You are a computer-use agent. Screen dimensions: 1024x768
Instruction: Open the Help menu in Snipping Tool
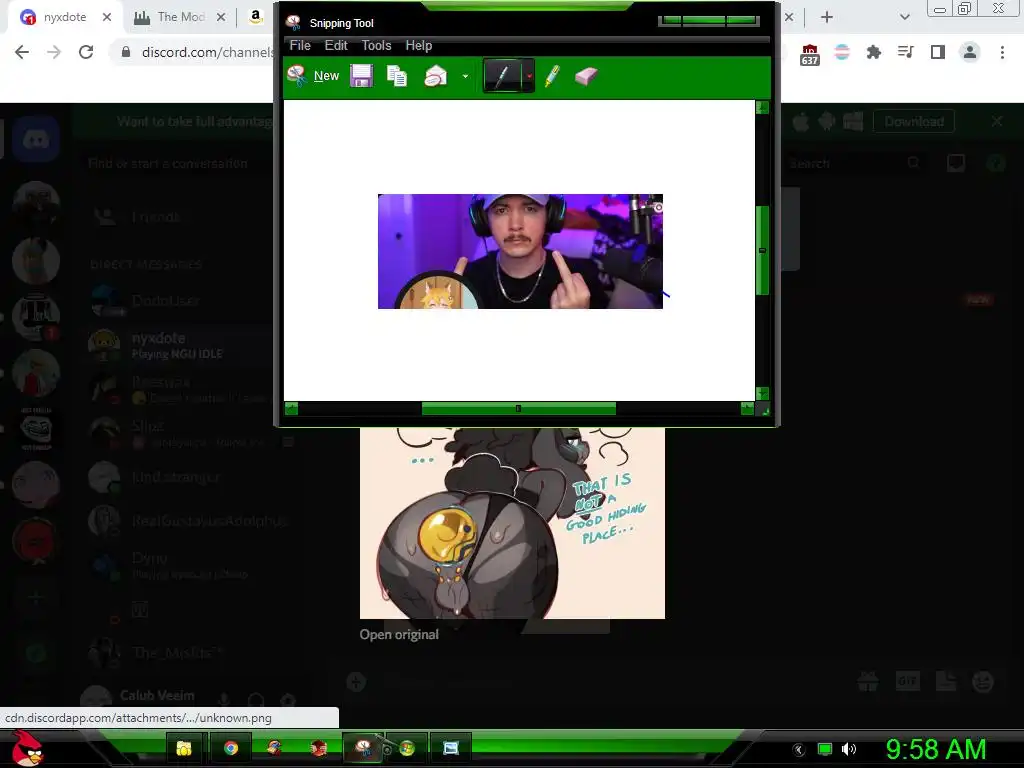pos(419,45)
